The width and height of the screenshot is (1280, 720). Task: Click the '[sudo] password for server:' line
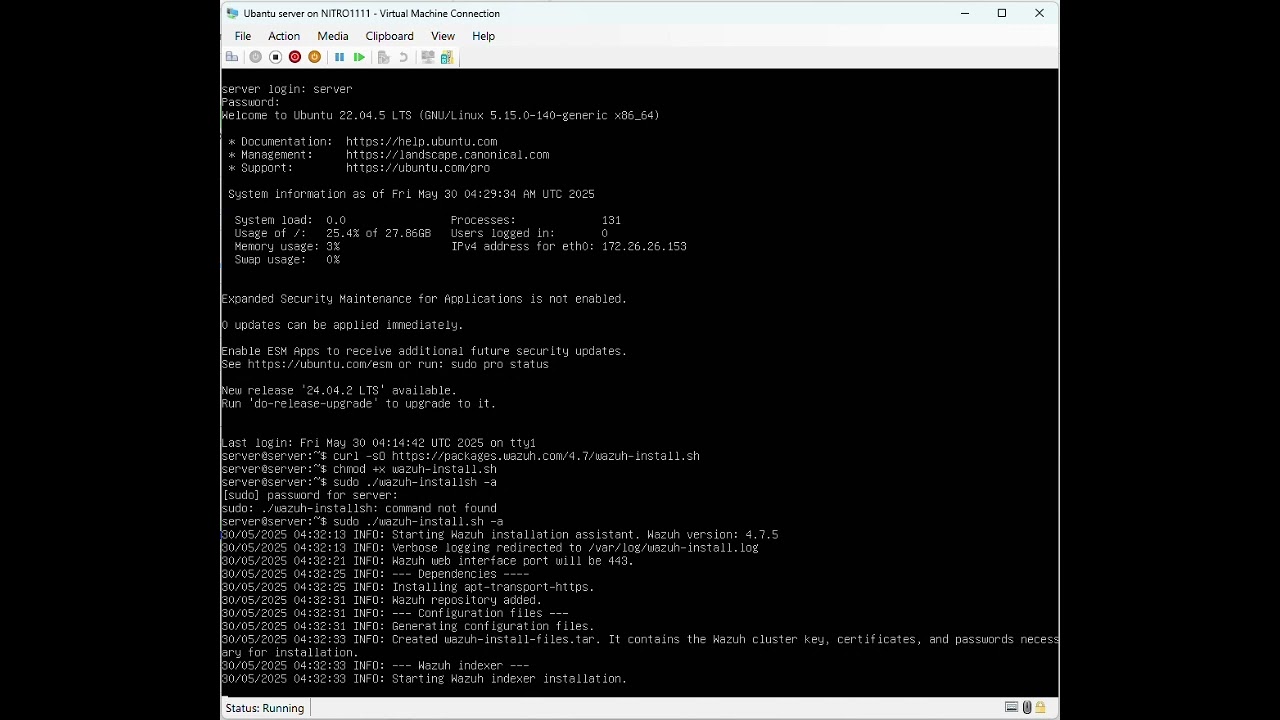(x=310, y=495)
